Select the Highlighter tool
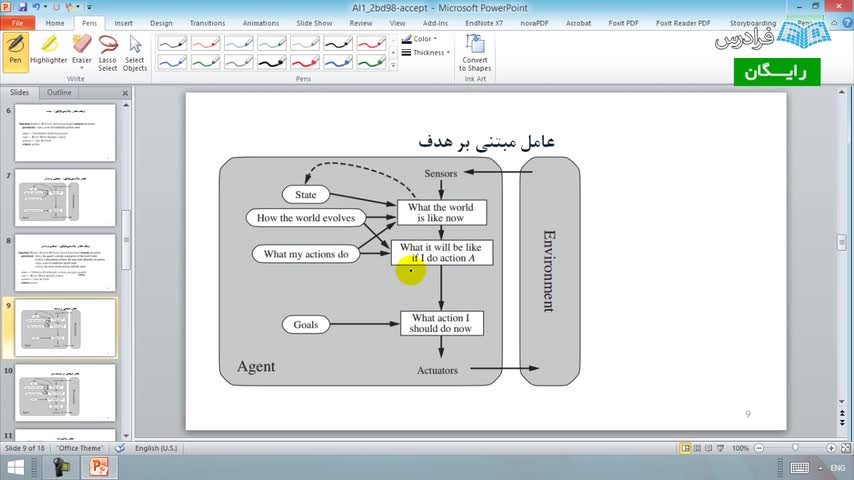The width and height of the screenshot is (854, 480). 48,52
